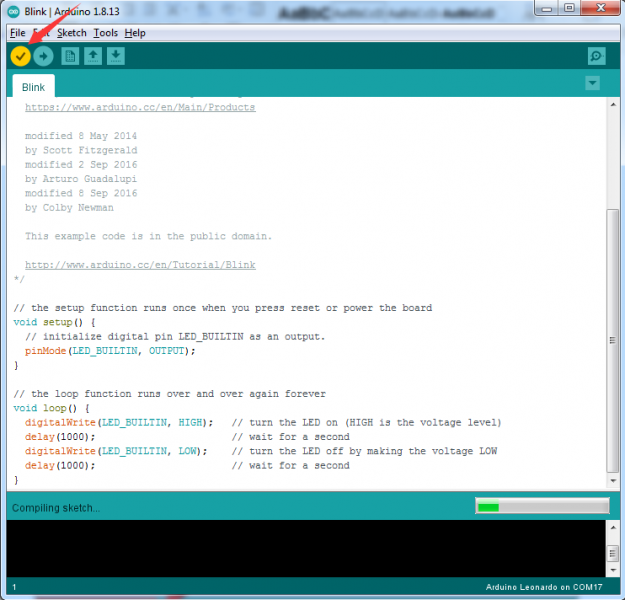
Task: Click the 'Compiling sketch...' status message
Action: [56, 508]
